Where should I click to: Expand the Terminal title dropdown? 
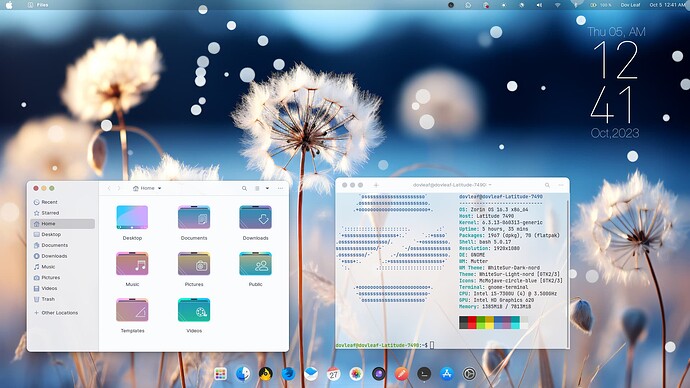click(x=490, y=185)
